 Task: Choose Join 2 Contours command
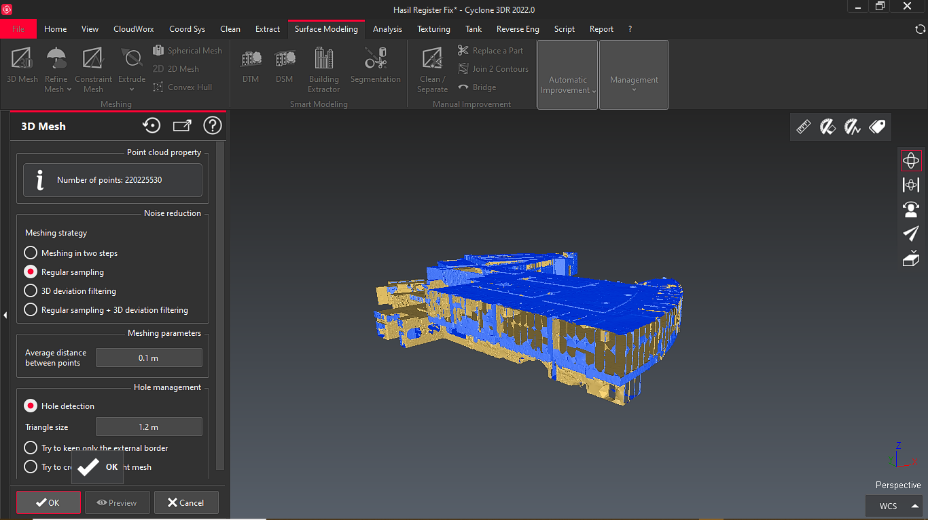click(x=493, y=69)
